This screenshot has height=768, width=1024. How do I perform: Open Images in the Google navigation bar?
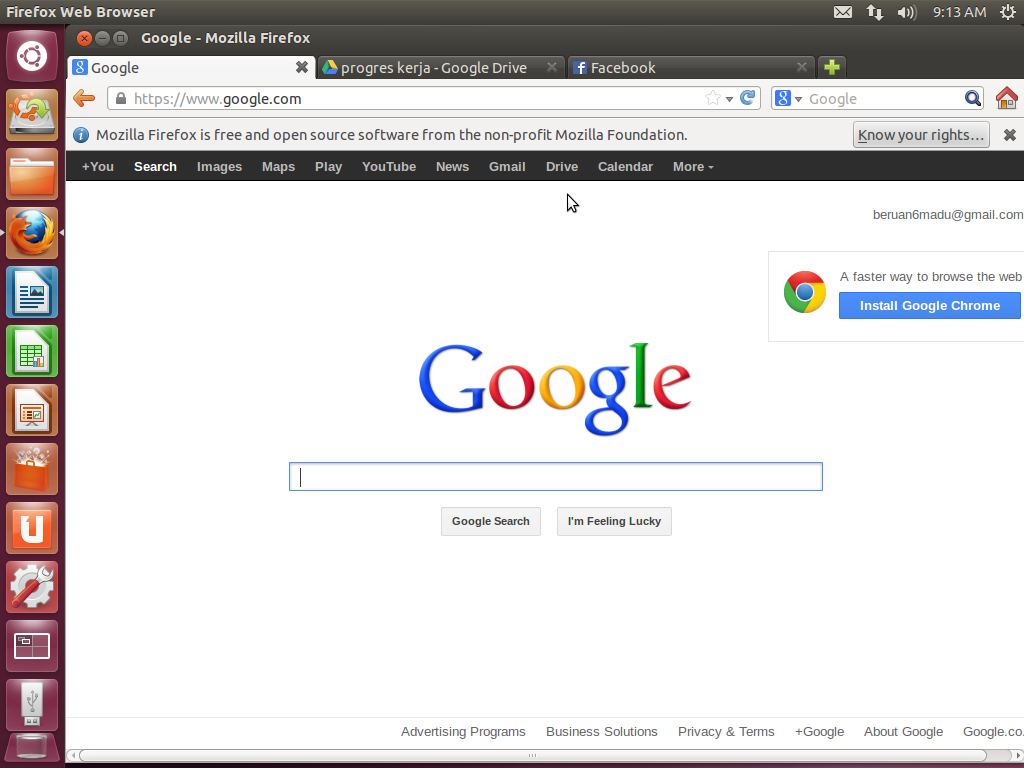(x=219, y=167)
